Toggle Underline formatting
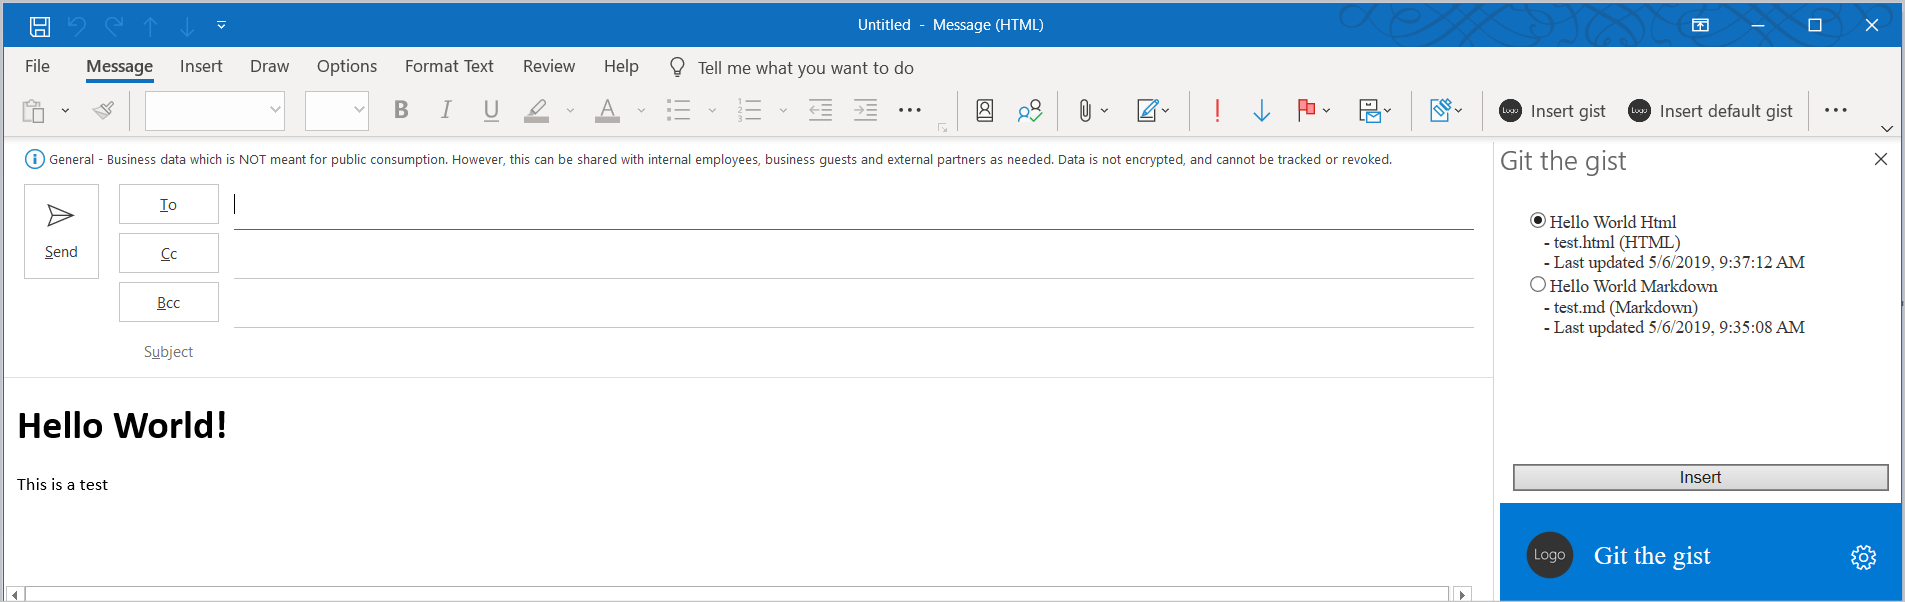 (x=491, y=110)
